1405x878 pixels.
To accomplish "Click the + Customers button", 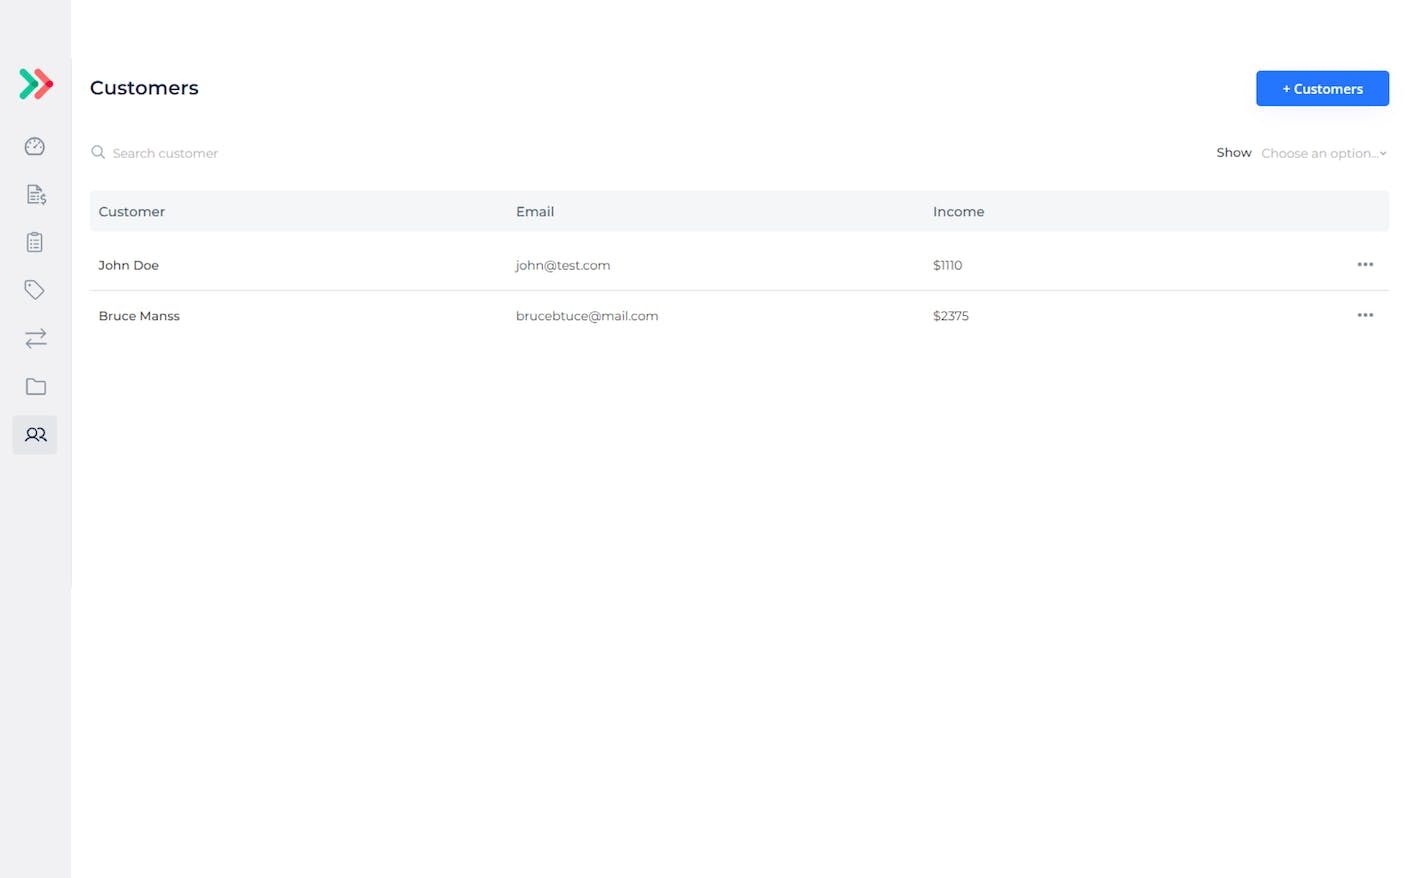I will pyautogui.click(x=1322, y=88).
